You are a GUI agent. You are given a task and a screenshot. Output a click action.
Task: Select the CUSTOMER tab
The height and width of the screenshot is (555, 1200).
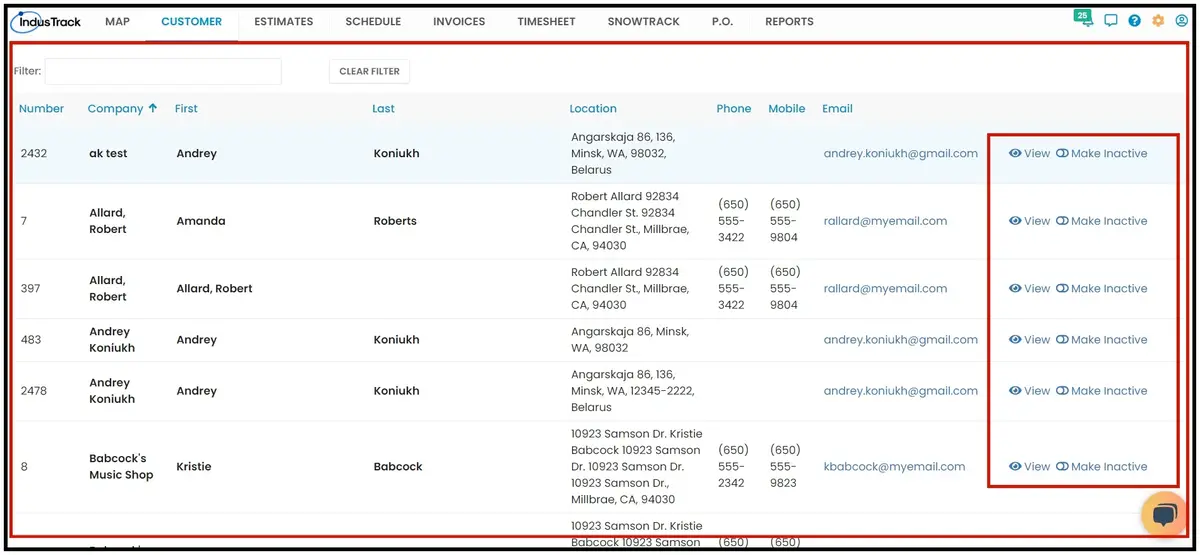(x=192, y=22)
